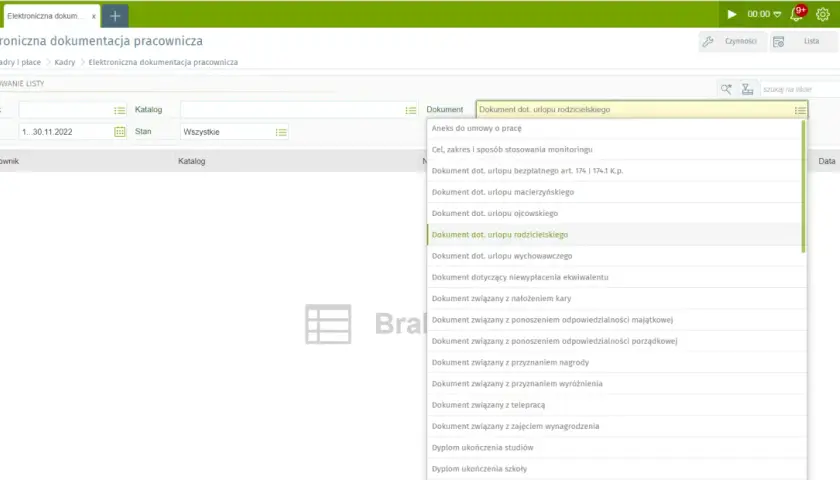The width and height of the screenshot is (840, 480).
Task: Click the date range field 1...30.11.2022
Action: [65, 132]
